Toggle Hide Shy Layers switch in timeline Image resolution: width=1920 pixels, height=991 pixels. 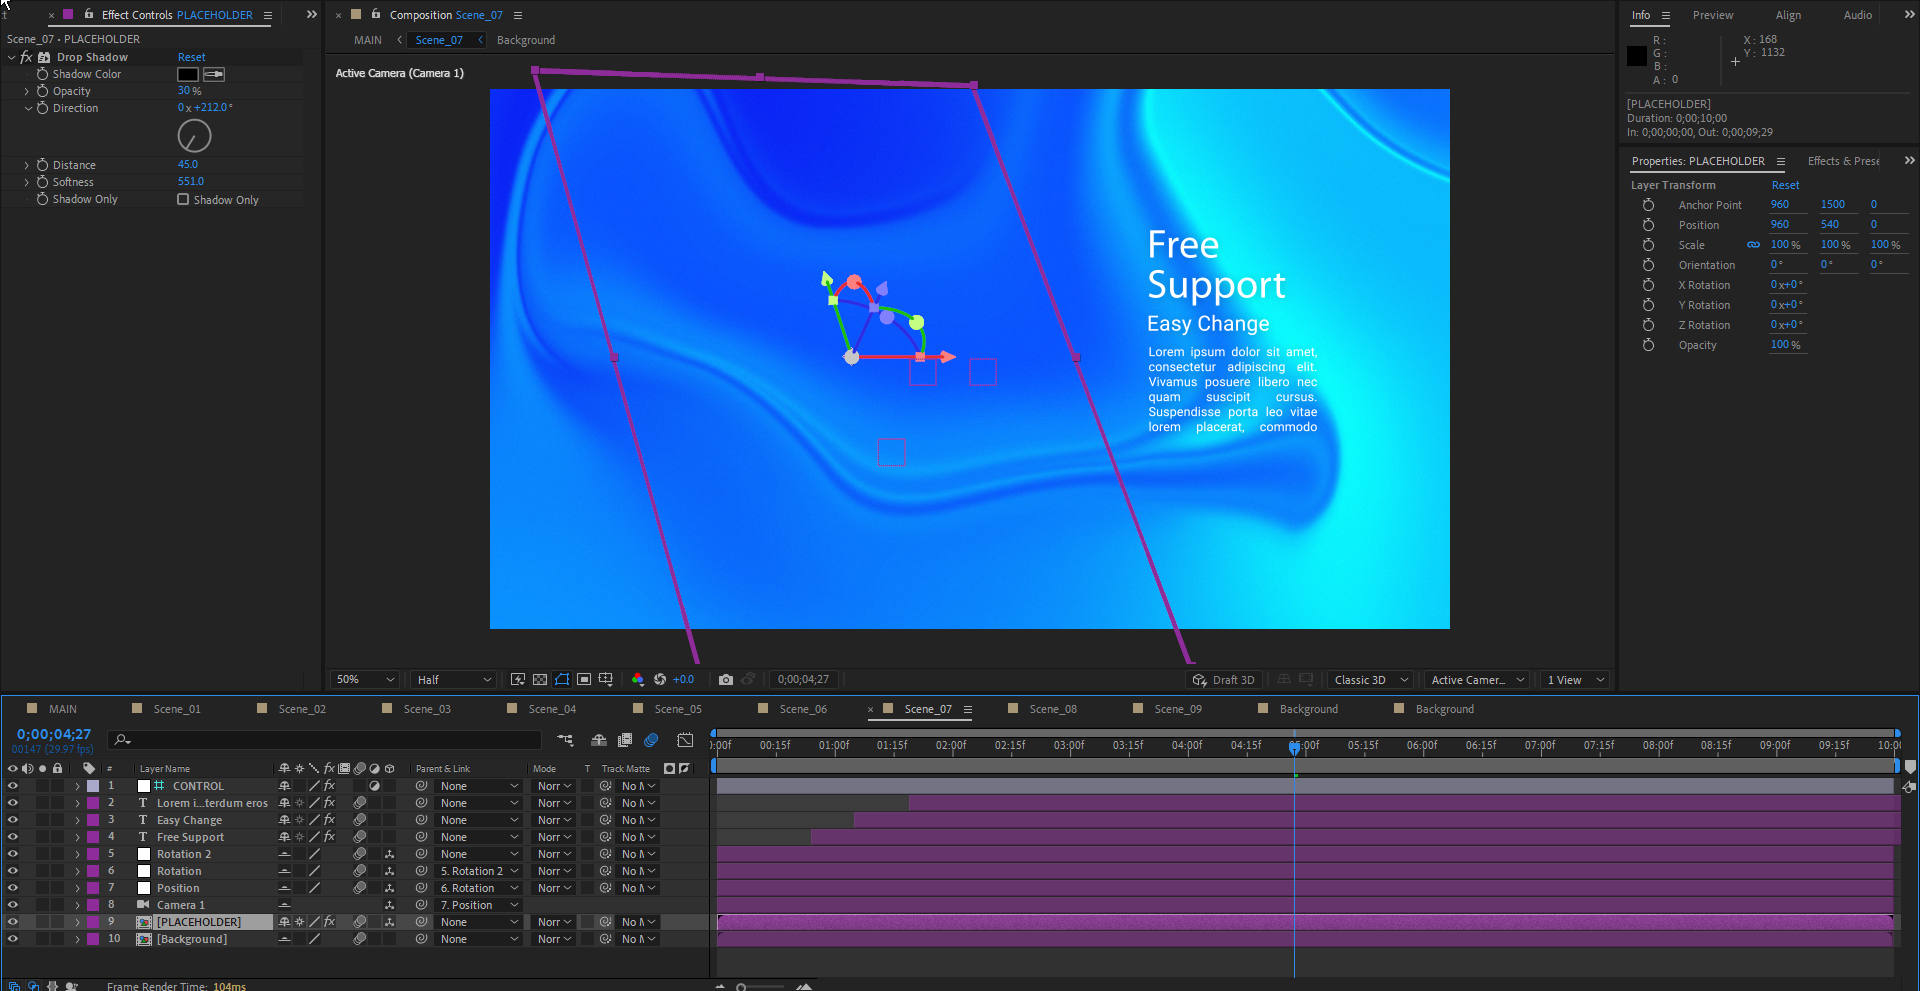(598, 740)
